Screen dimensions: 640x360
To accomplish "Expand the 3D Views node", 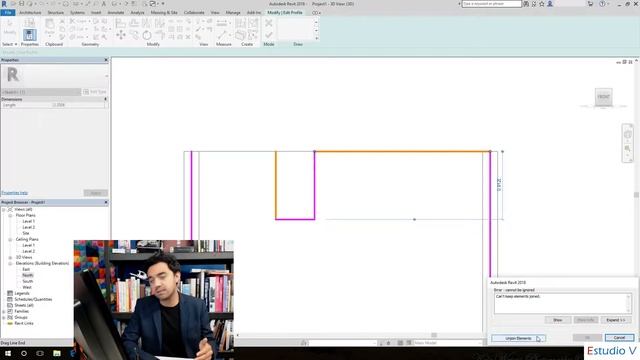I will (x=10, y=258).
